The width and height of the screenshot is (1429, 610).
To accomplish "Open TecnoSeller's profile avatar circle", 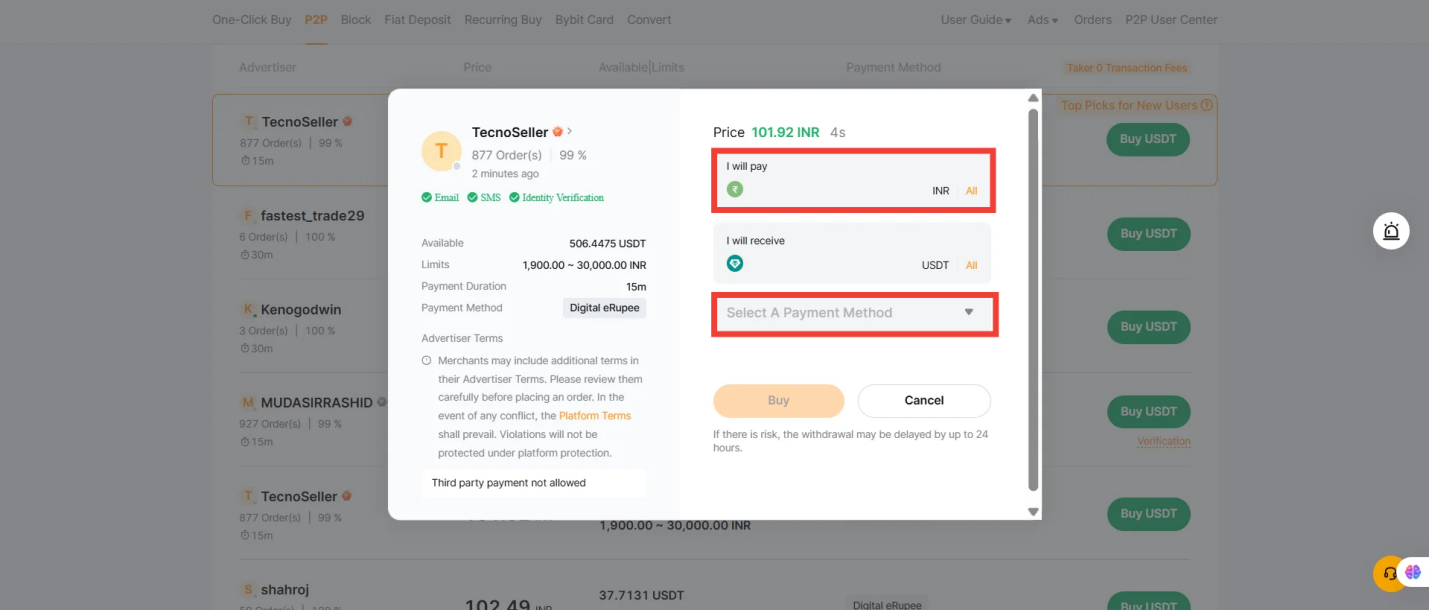I will click(x=441, y=150).
